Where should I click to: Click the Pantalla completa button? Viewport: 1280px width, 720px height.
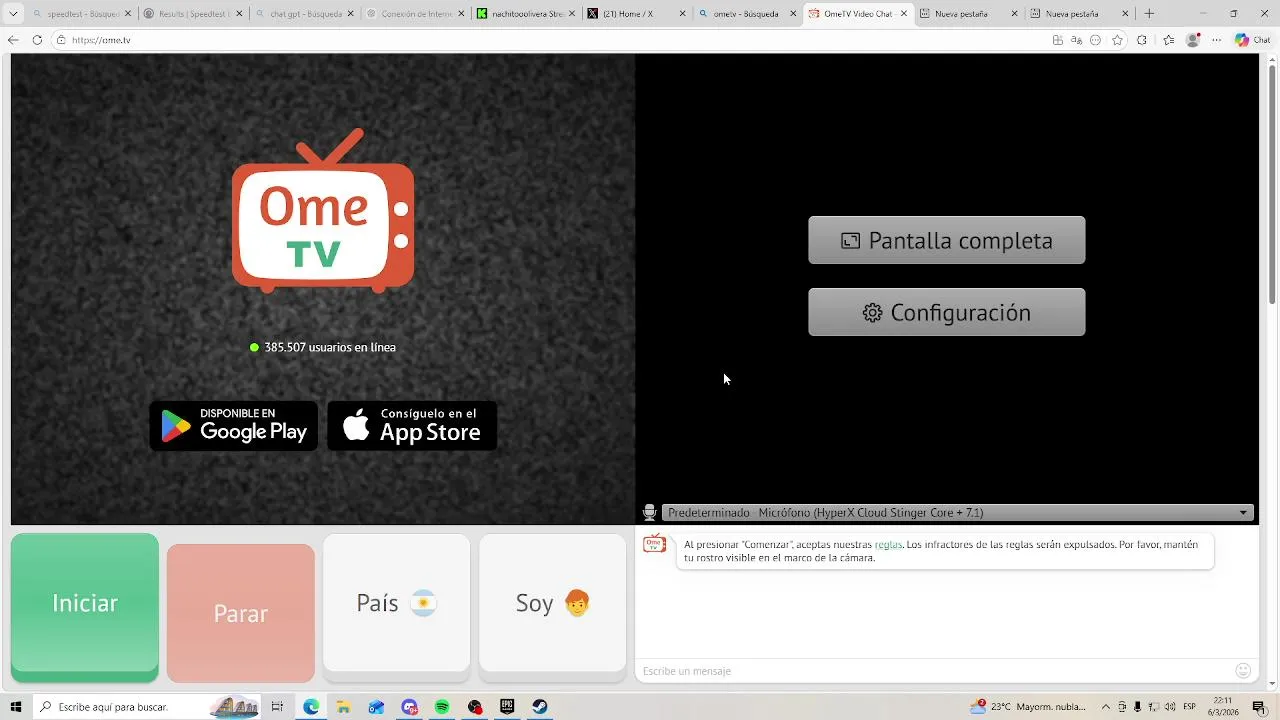coord(946,240)
